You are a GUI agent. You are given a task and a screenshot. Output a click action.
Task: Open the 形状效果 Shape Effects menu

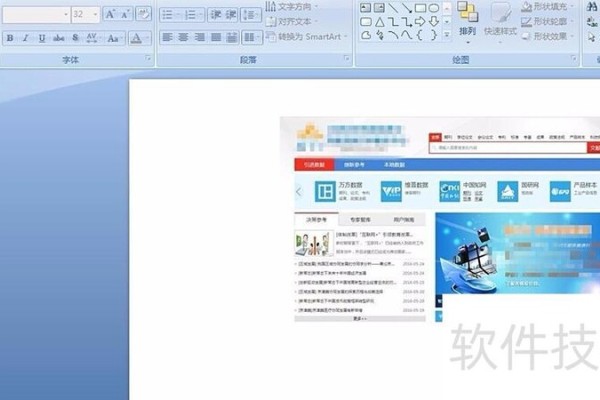548,36
